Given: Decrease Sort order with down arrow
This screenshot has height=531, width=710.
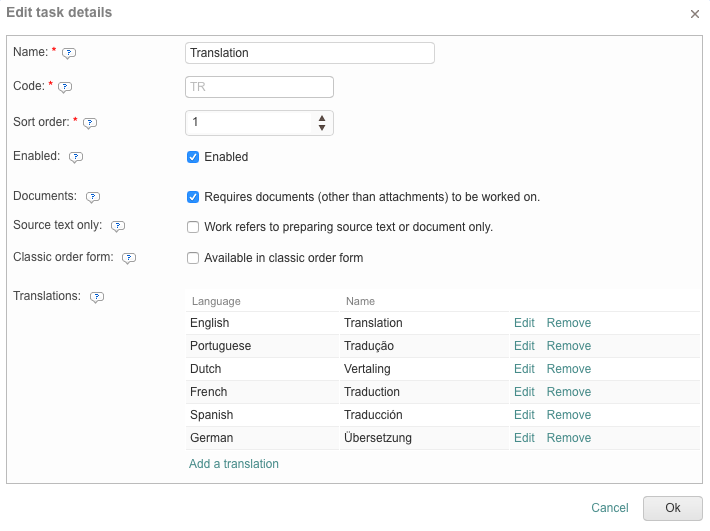Looking at the screenshot, I should 322,128.
